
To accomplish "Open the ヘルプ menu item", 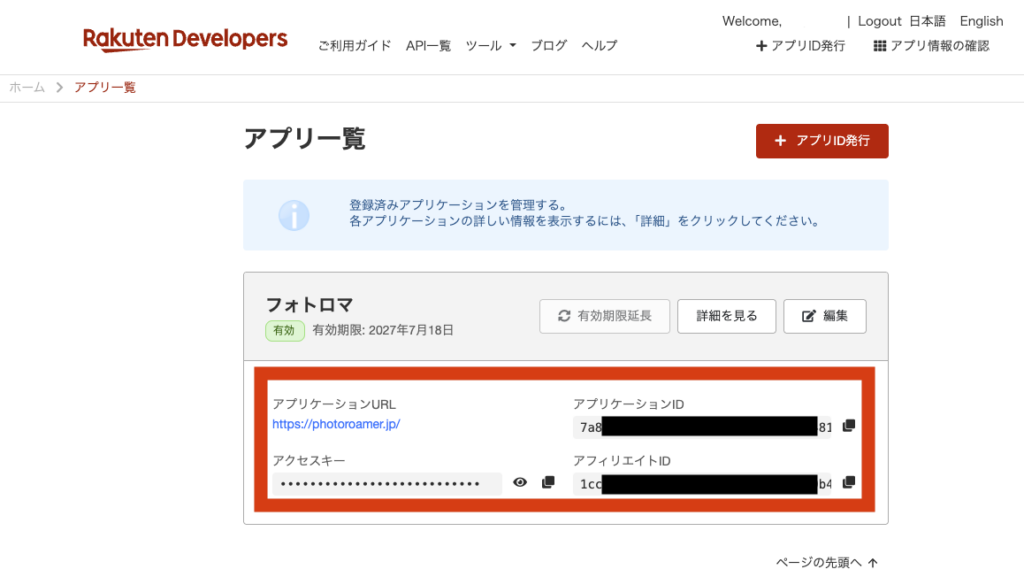I will pyautogui.click(x=600, y=46).
